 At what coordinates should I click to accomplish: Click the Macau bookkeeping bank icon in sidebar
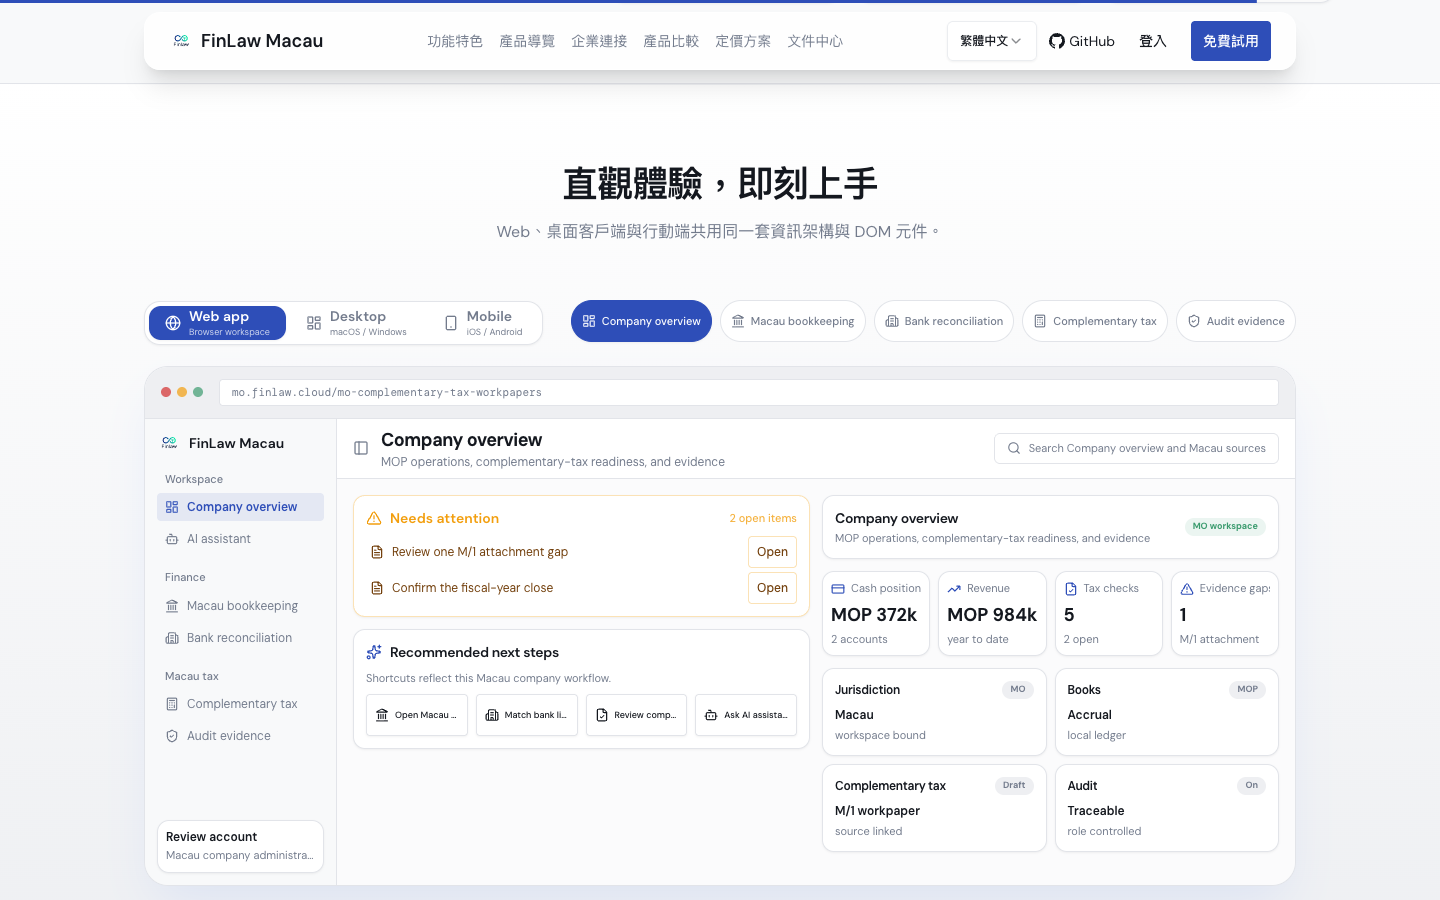[172, 606]
